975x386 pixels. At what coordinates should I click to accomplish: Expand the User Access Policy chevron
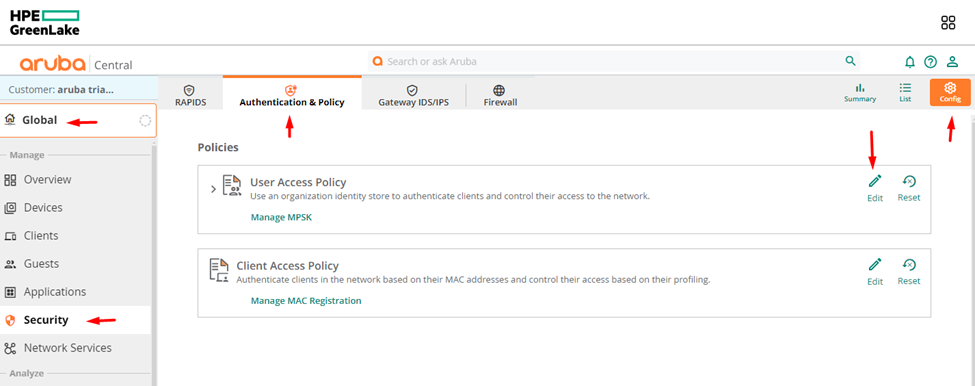click(213, 189)
